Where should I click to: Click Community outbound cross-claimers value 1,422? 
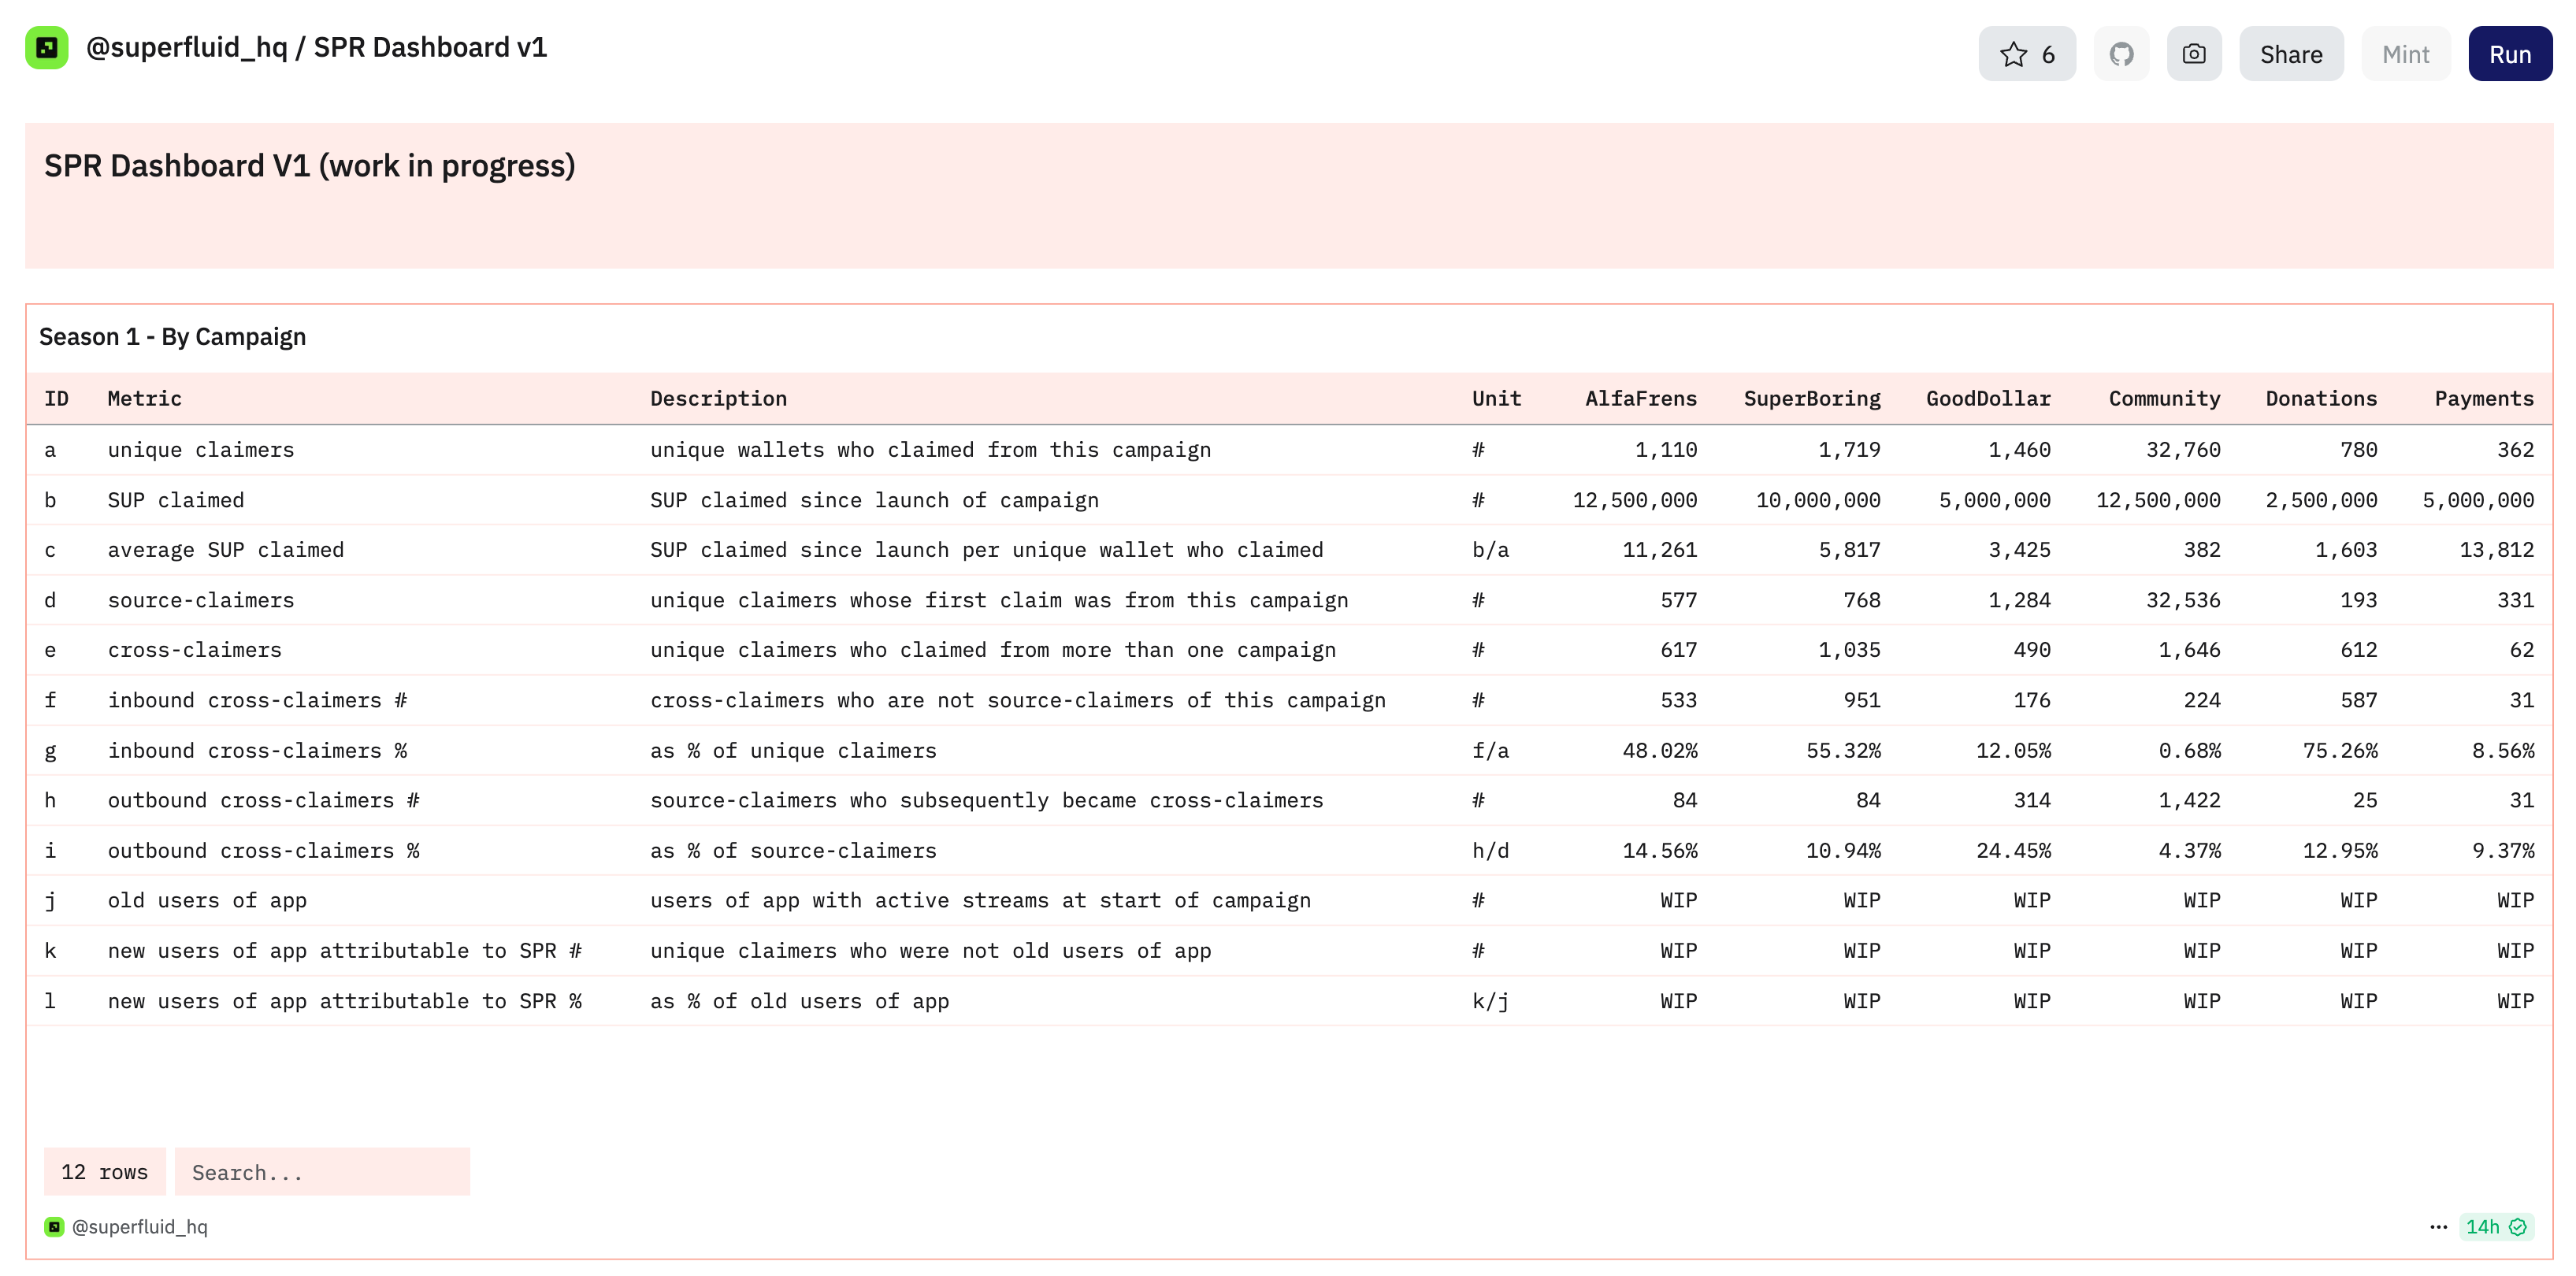[2189, 801]
